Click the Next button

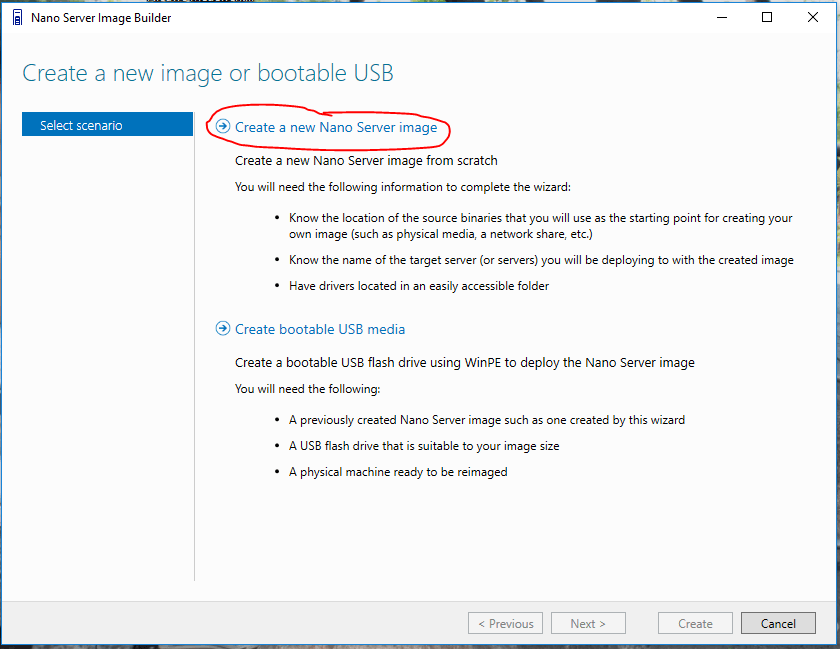click(x=588, y=623)
